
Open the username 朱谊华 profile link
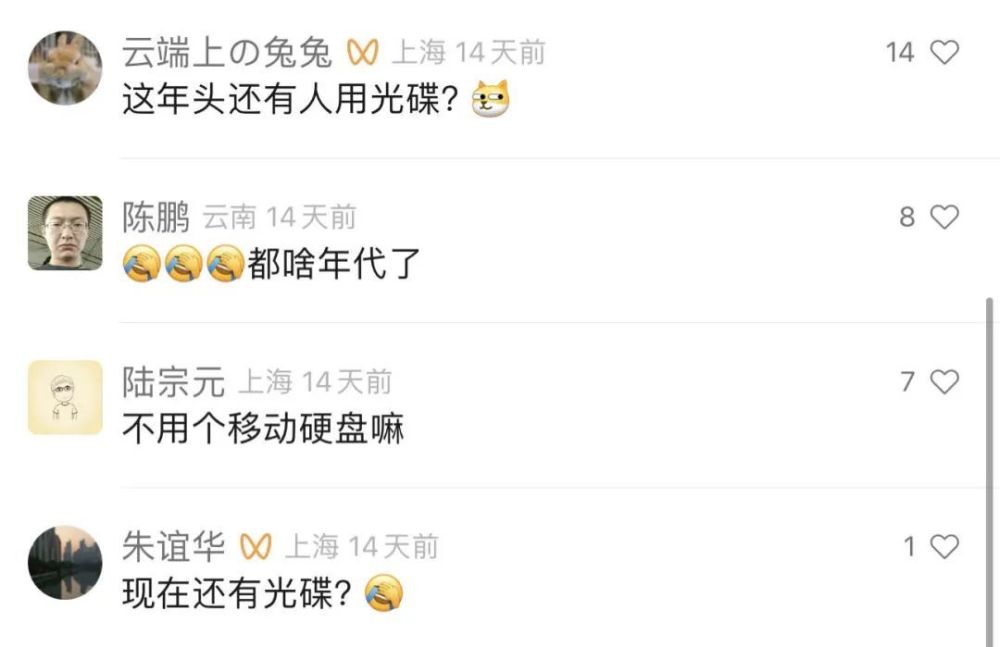(173, 547)
